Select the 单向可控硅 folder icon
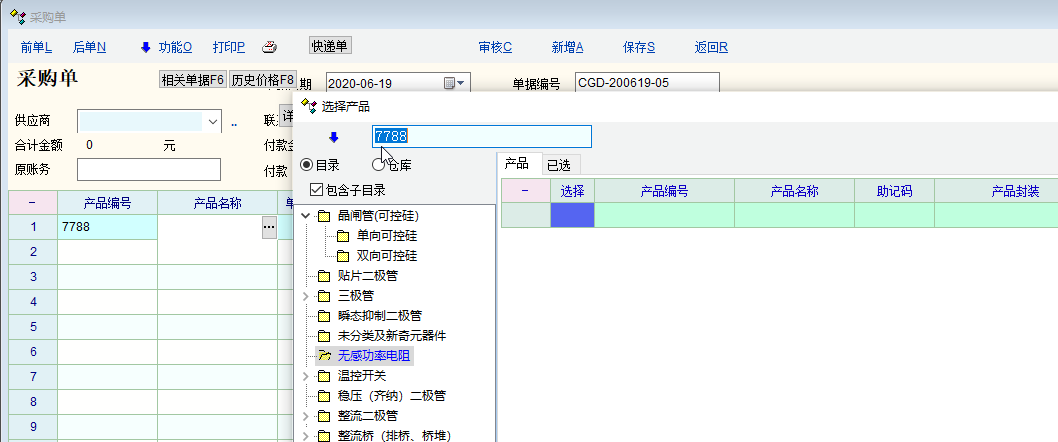The image size is (1058, 442). 342,236
